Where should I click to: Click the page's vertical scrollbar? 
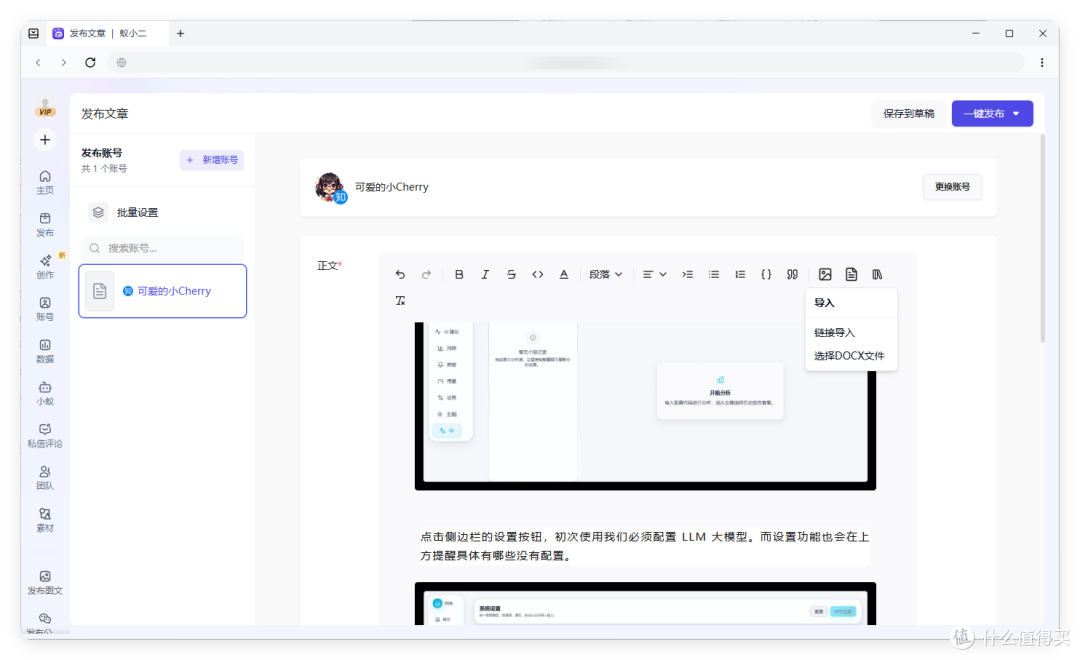(x=1043, y=239)
